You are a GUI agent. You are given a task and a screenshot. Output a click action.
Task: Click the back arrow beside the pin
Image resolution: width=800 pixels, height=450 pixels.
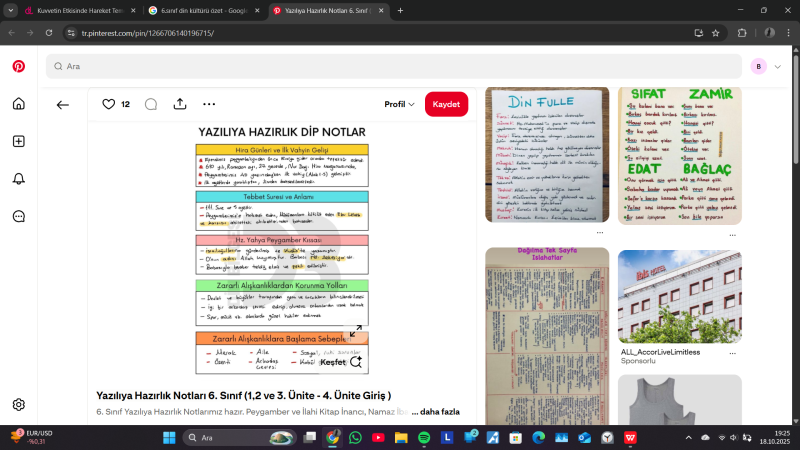(63, 104)
